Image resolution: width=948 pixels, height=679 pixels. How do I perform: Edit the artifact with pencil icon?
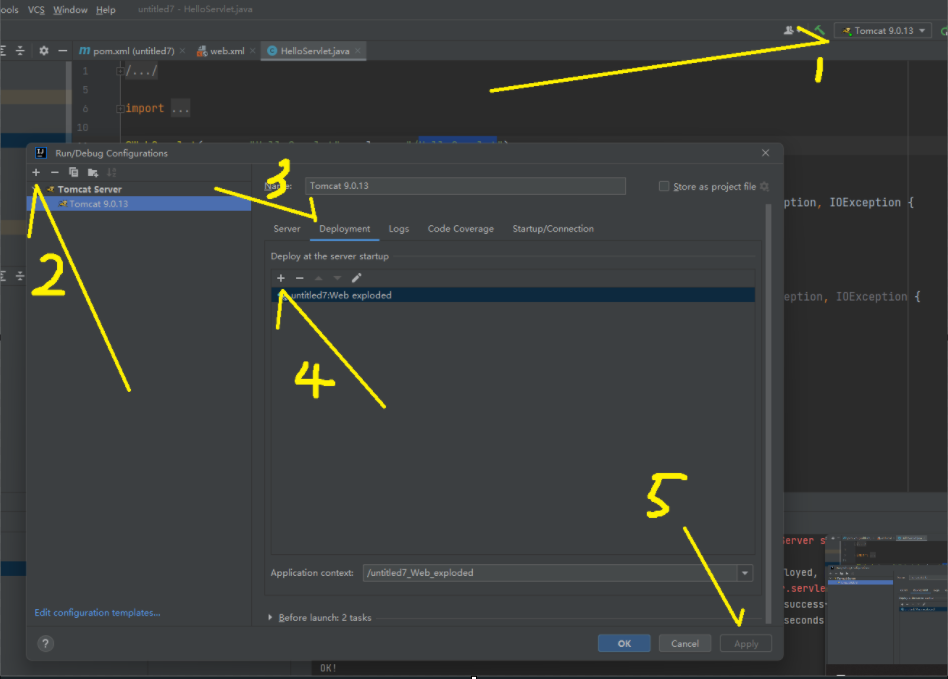(356, 278)
